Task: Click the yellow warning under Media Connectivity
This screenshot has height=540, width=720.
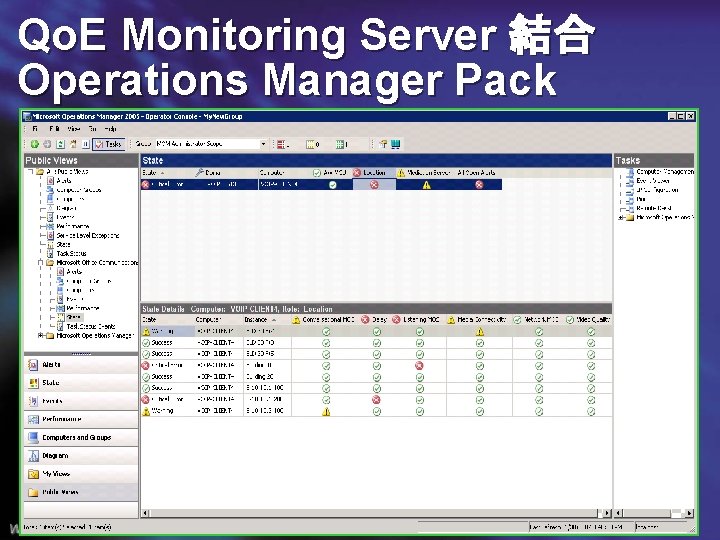Action: click(x=480, y=332)
